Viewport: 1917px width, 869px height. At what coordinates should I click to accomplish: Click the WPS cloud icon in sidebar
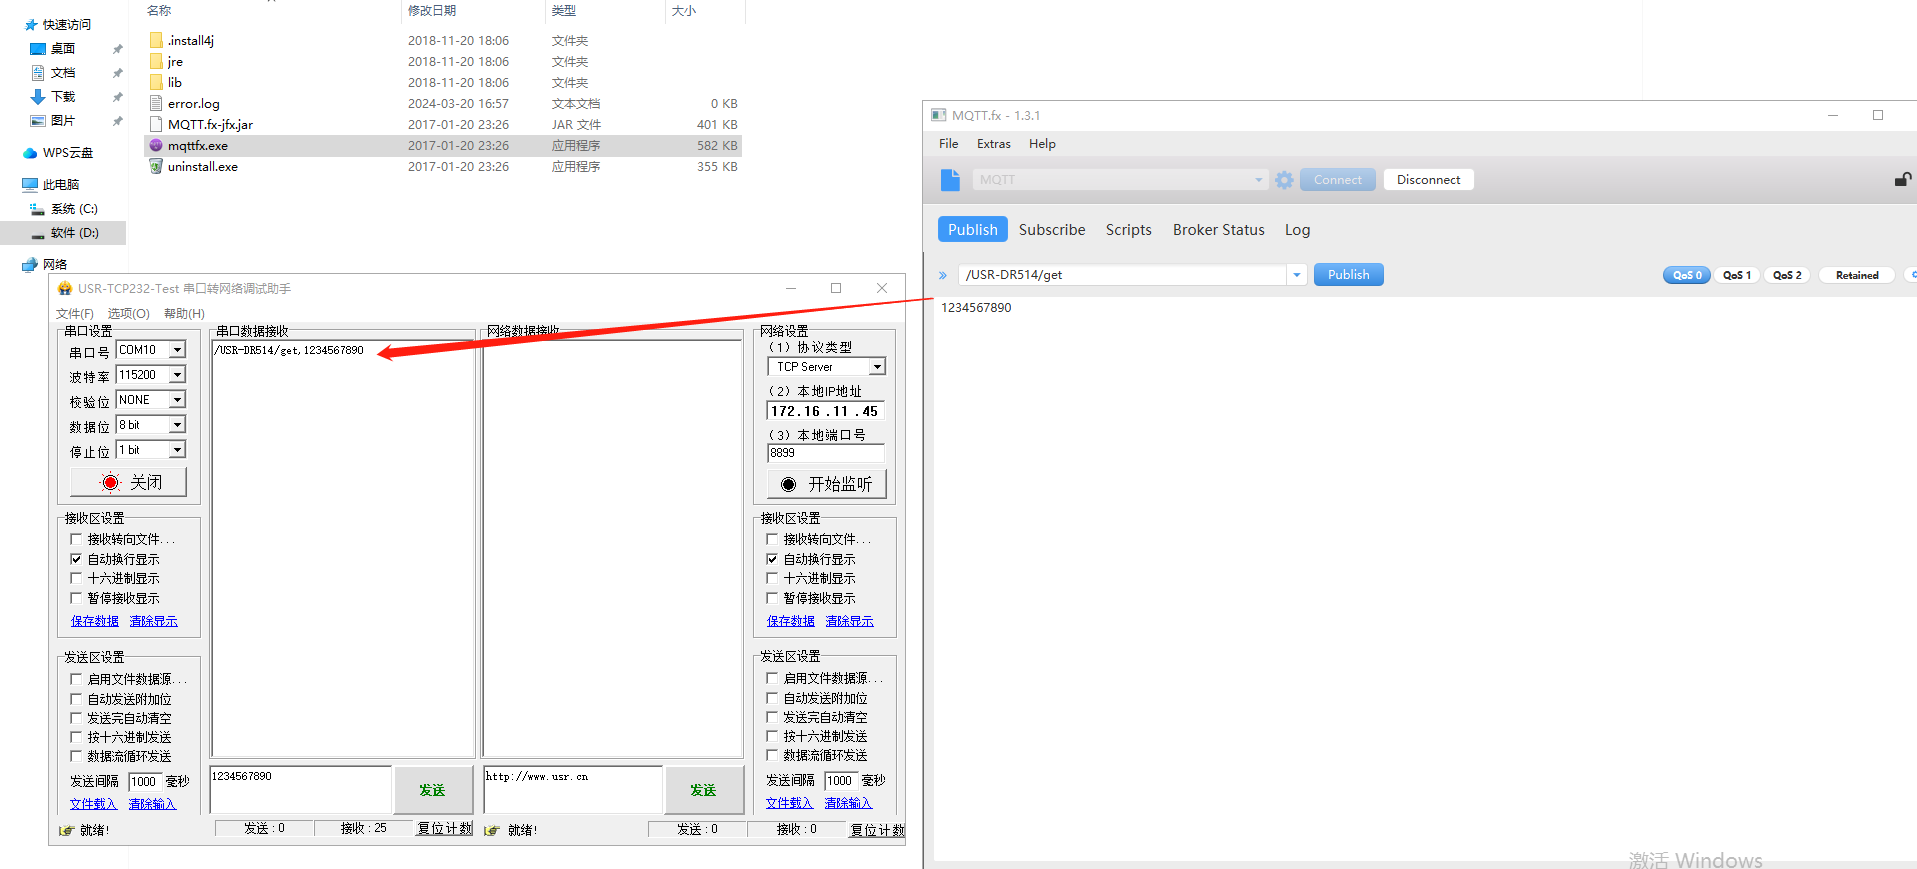tap(30, 153)
